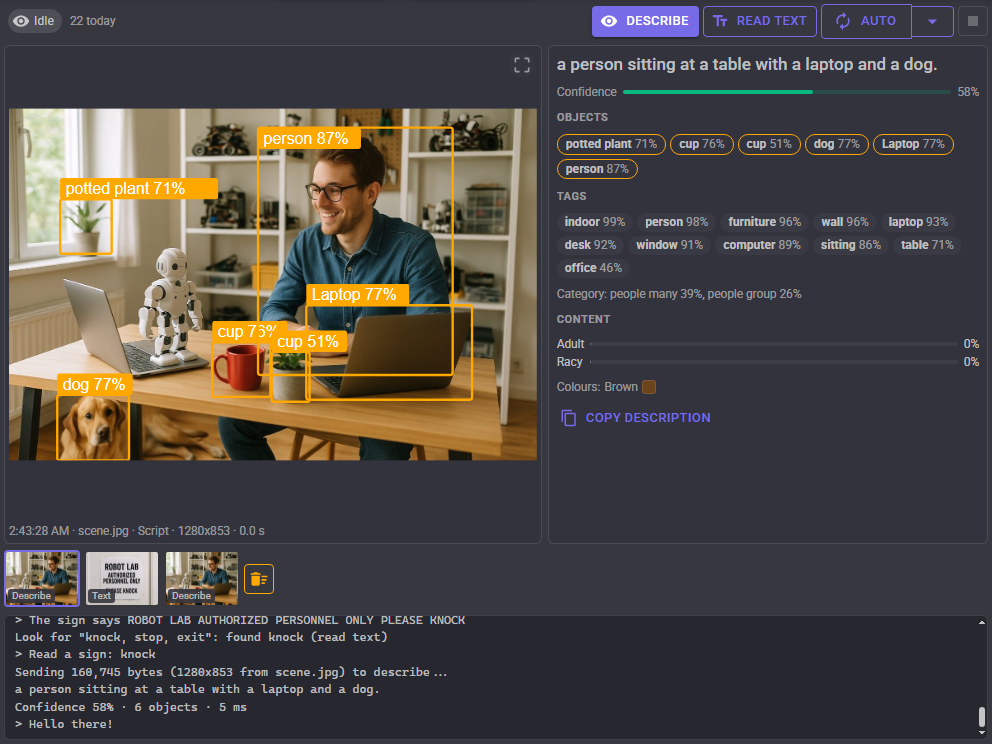This screenshot has height=744, width=992.
Task: Clear history with the trash list icon
Action: pyautogui.click(x=259, y=579)
